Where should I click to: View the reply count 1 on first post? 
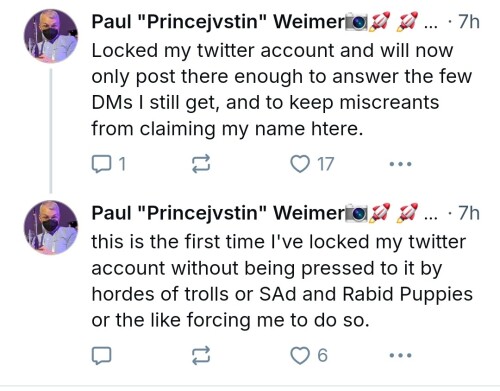pyautogui.click(x=122, y=164)
